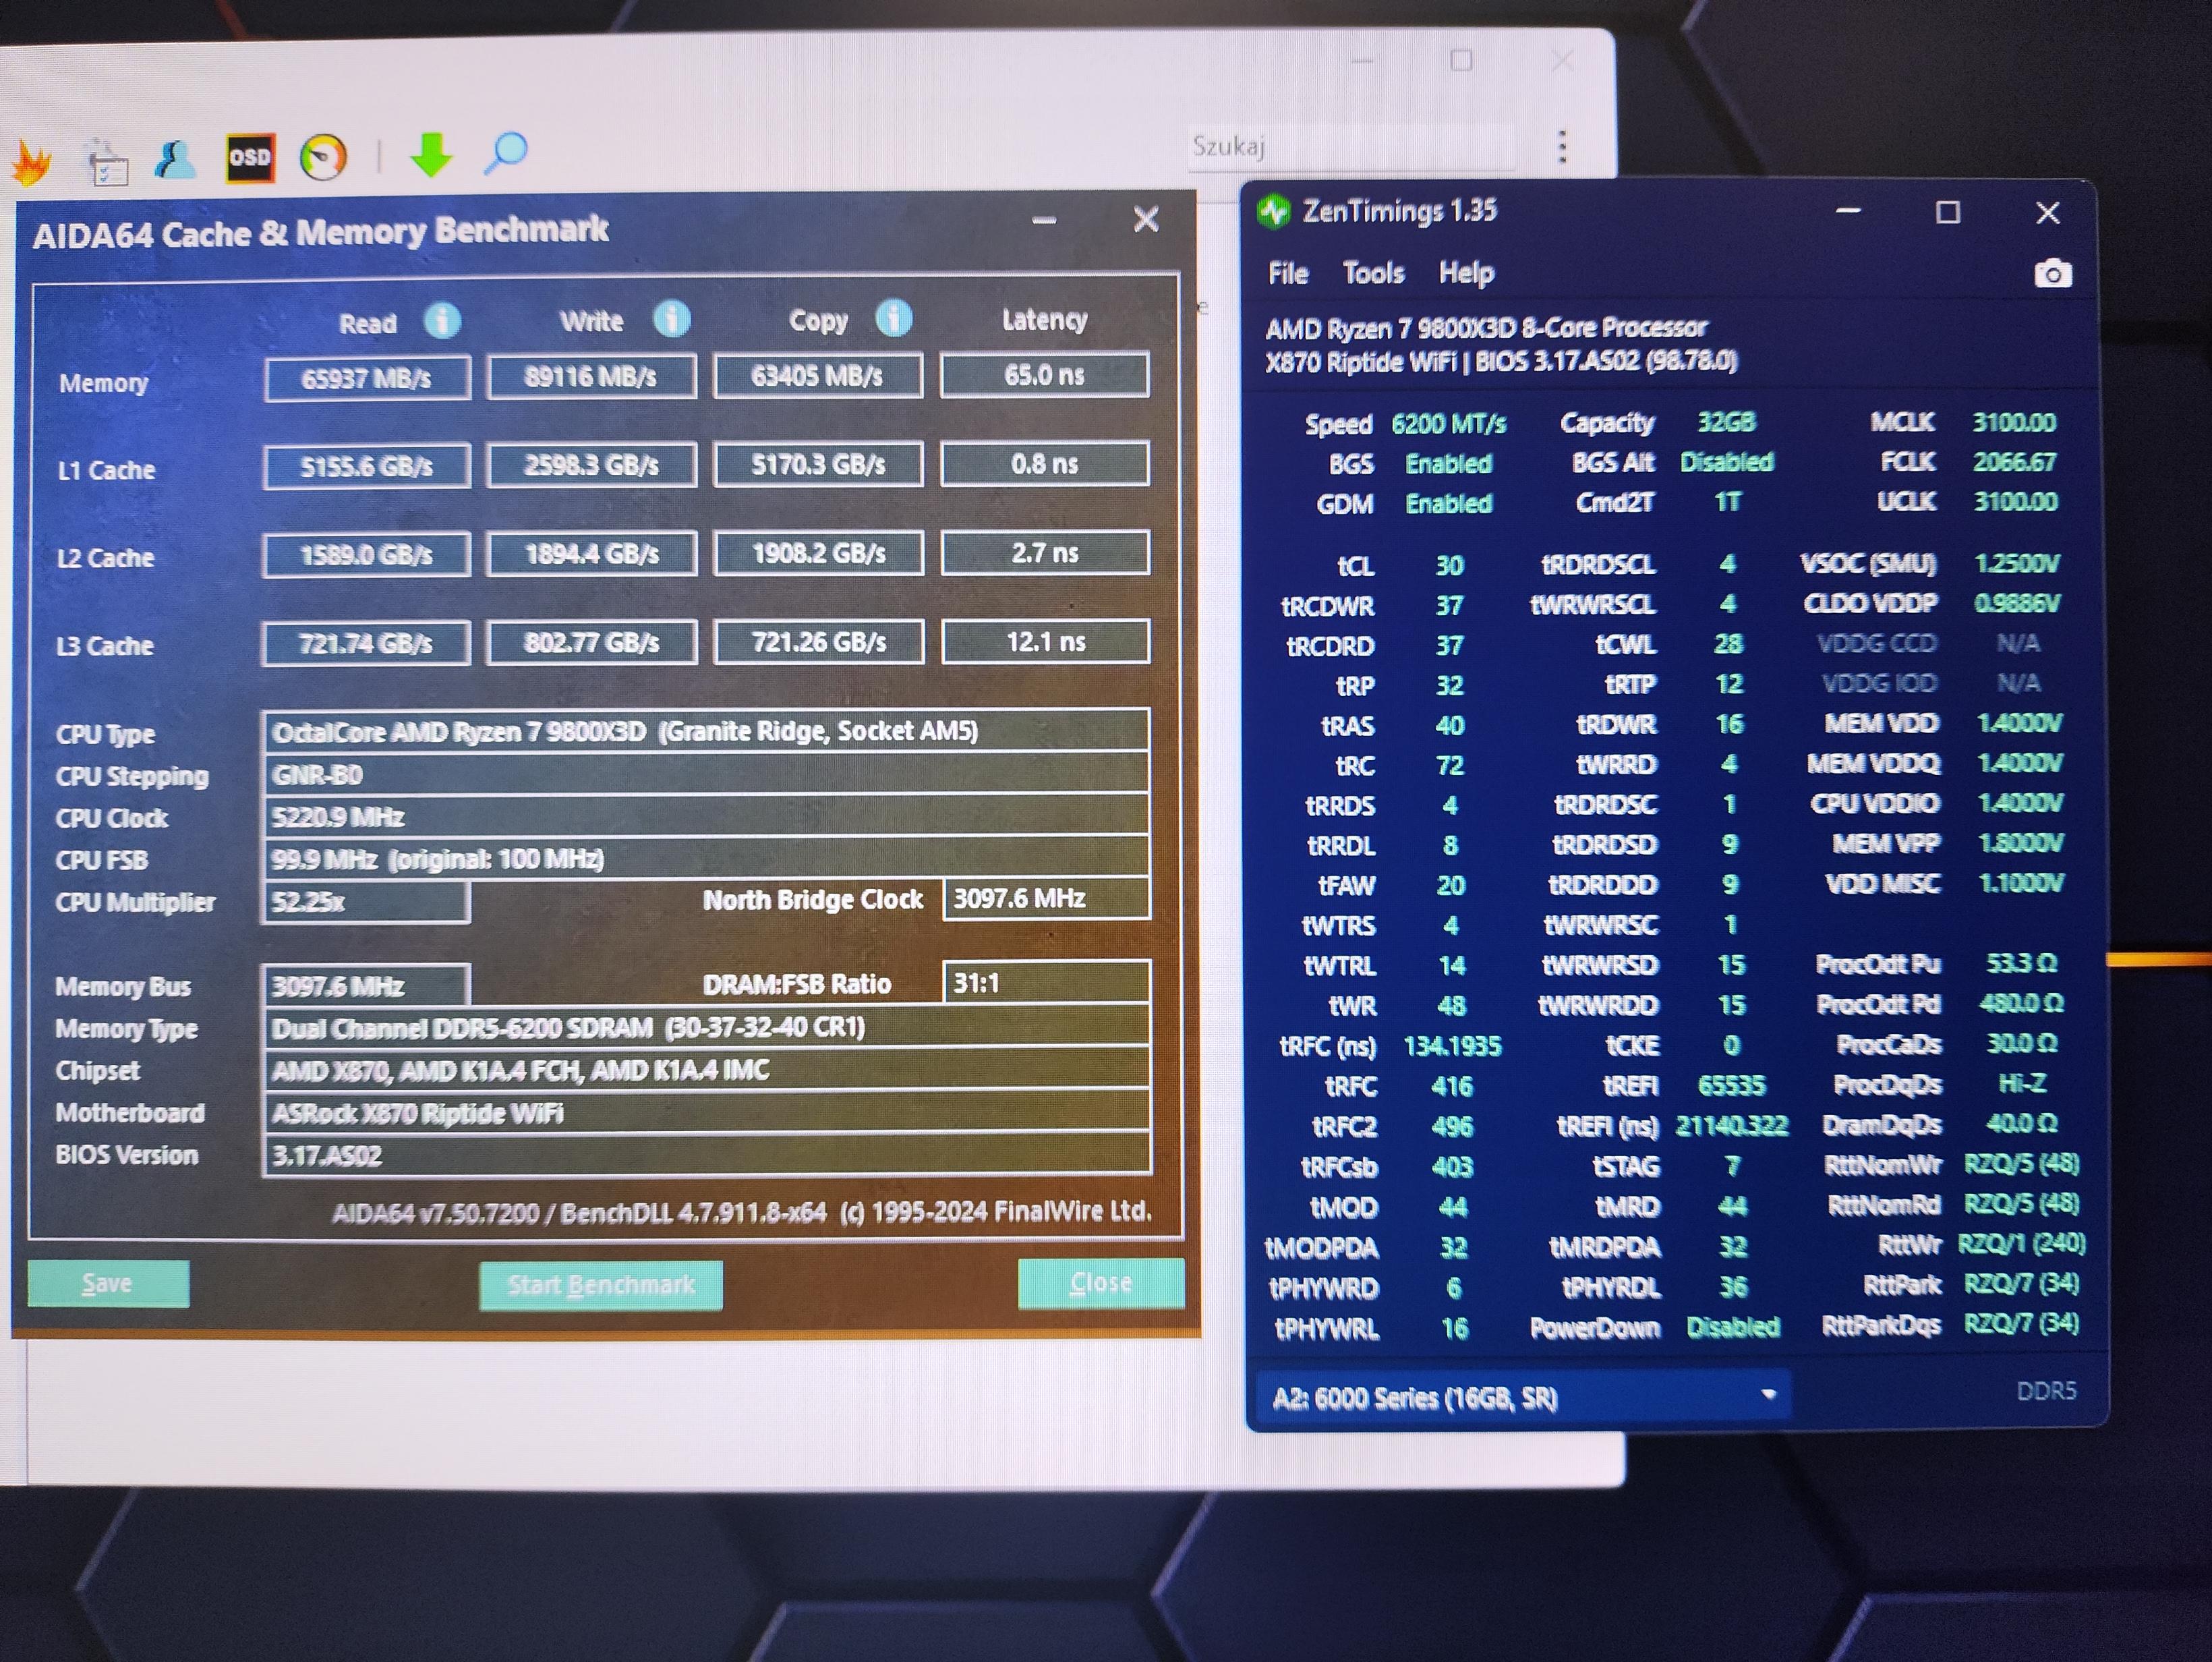Click the Start Benchmark button
This screenshot has width=2212, height=1662.
point(601,1285)
